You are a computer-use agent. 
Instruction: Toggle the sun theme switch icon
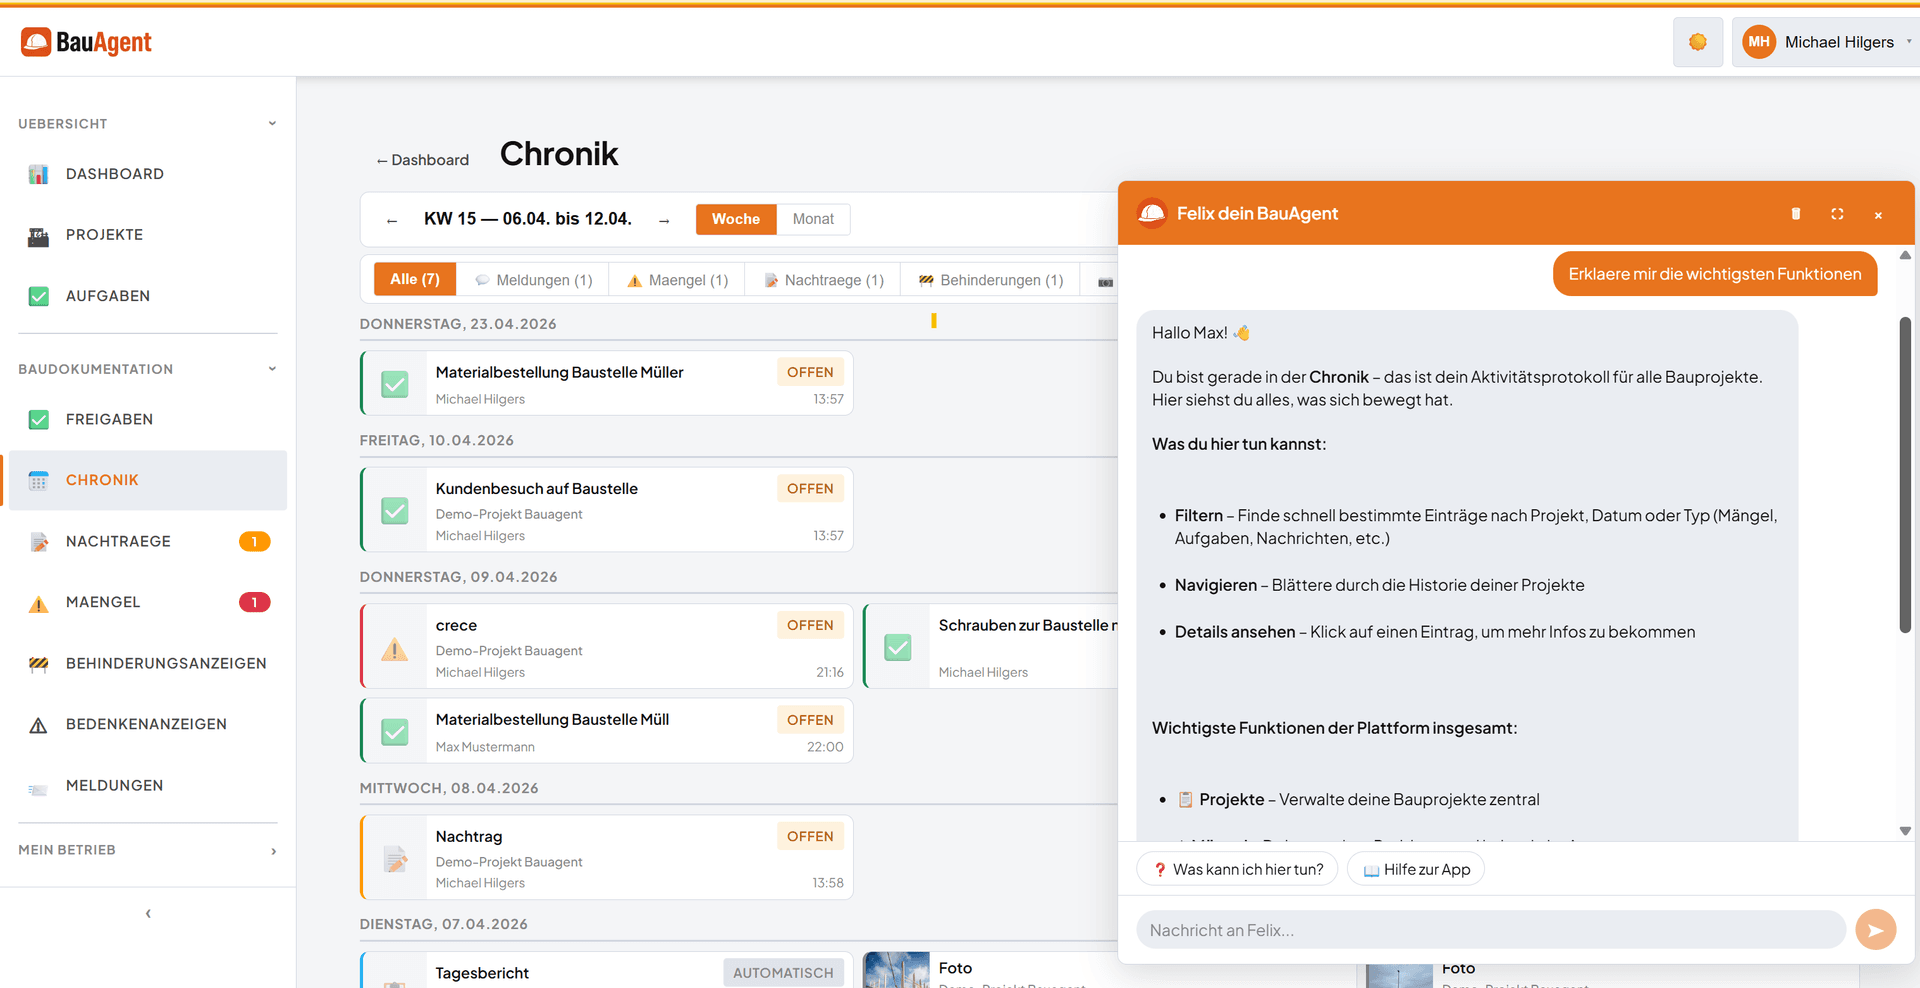(1697, 42)
